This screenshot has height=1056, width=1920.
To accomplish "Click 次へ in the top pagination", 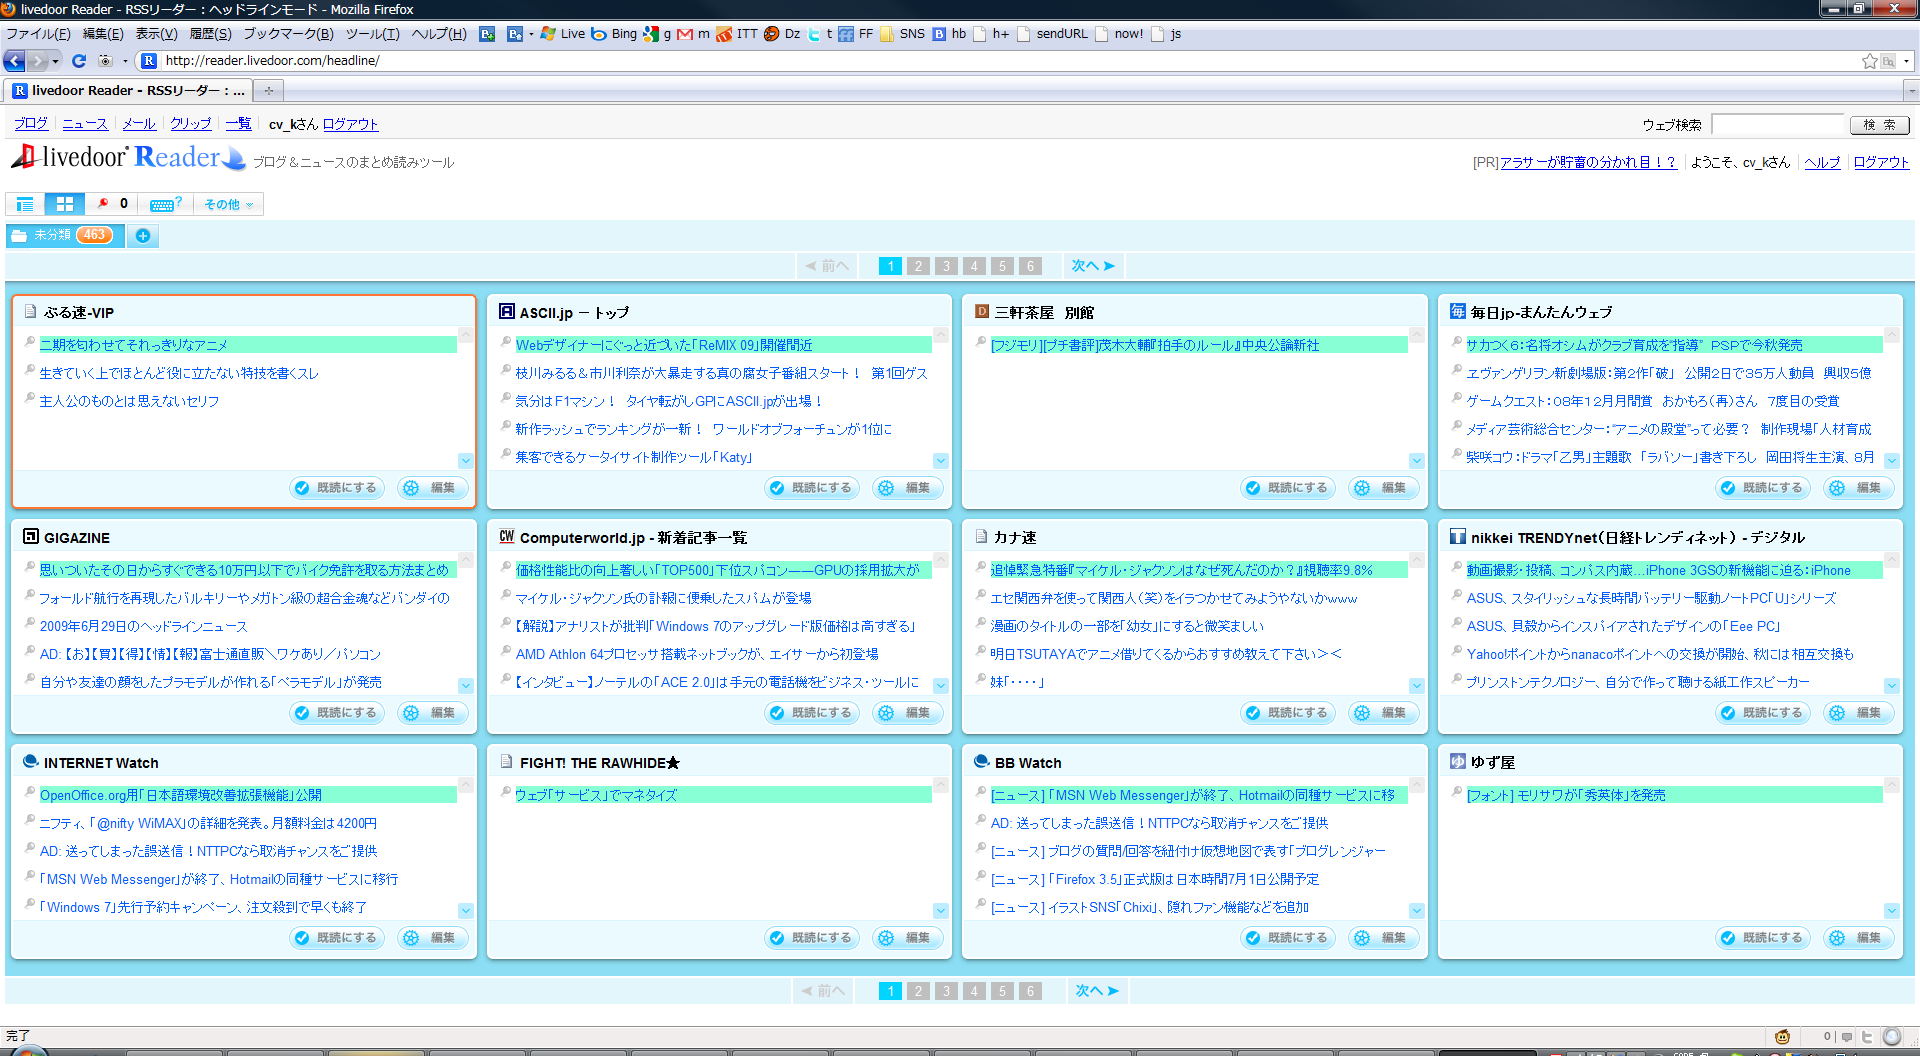I will click(1092, 266).
